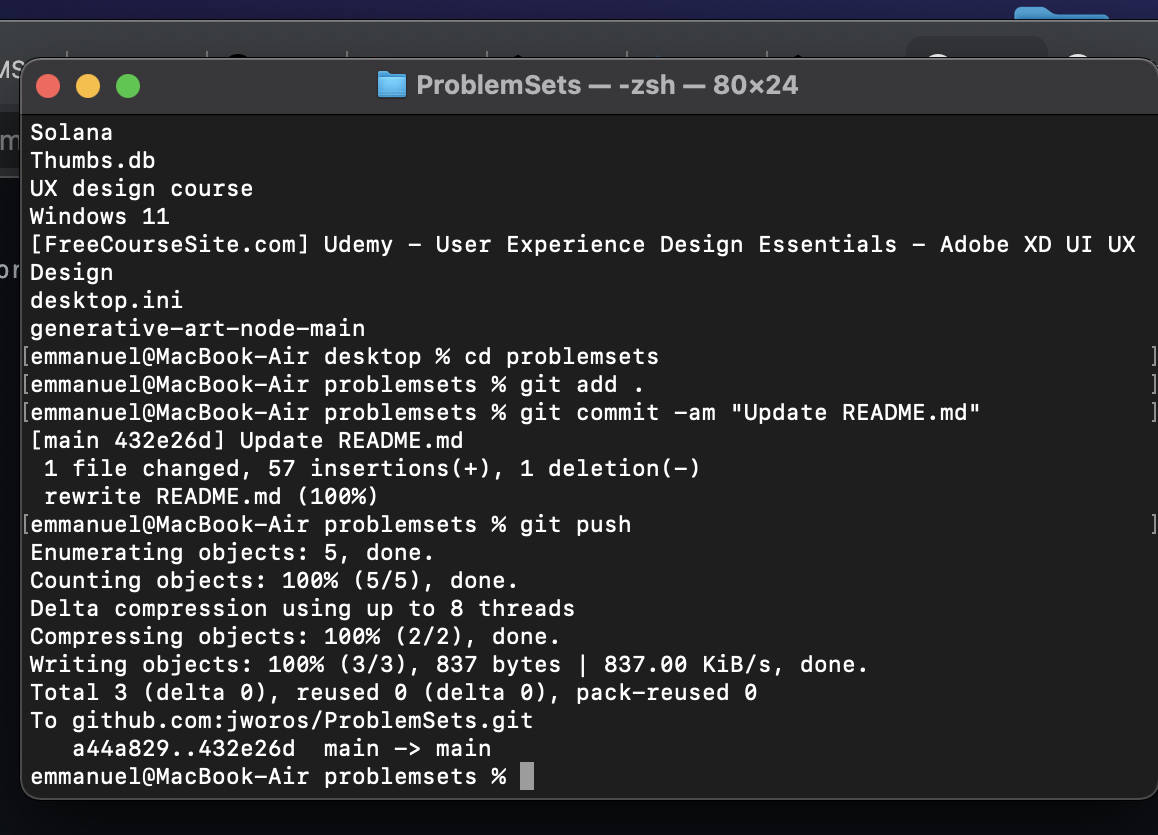Click the blue ProblemSets folder icon in title bar
This screenshot has width=1158, height=835.
pos(391,85)
